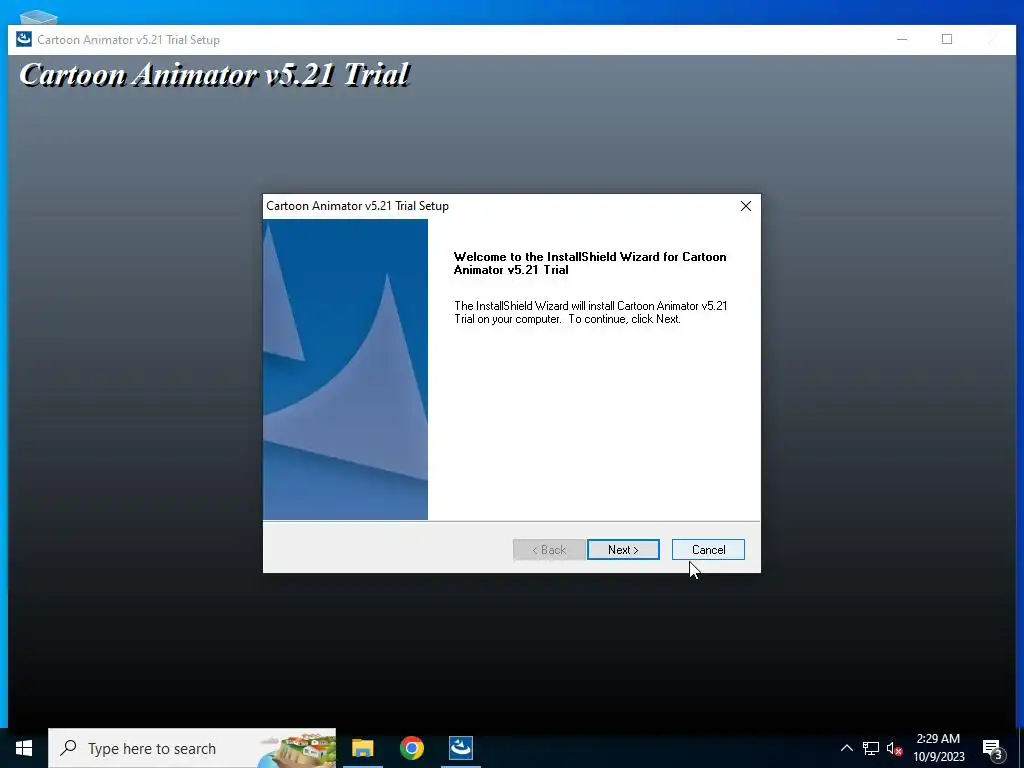Click the muted volume tray icon

894,748
